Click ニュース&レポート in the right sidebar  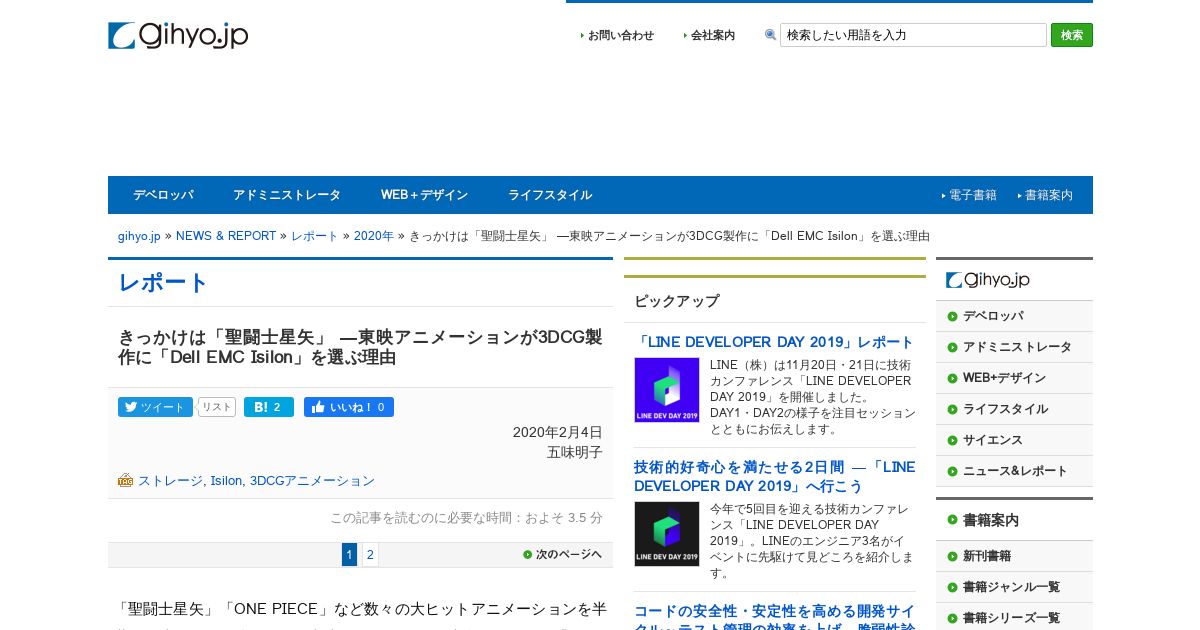pyautogui.click(x=1015, y=471)
